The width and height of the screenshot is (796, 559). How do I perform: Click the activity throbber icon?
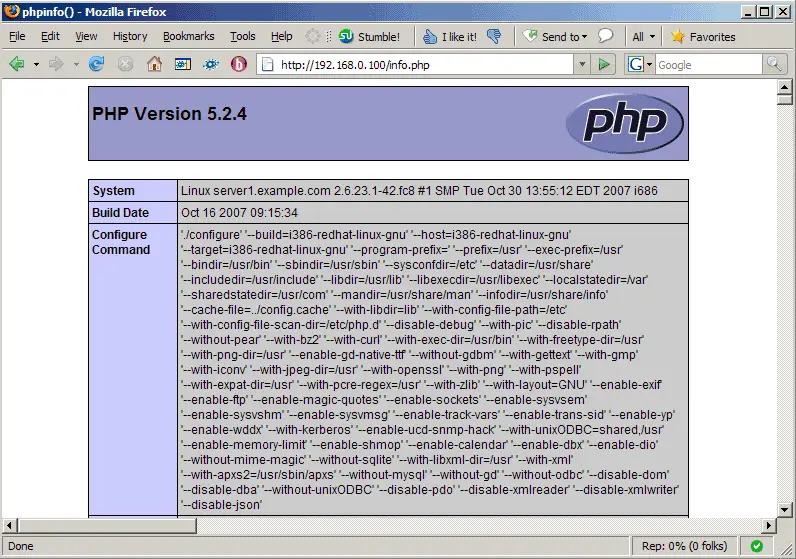(313, 36)
